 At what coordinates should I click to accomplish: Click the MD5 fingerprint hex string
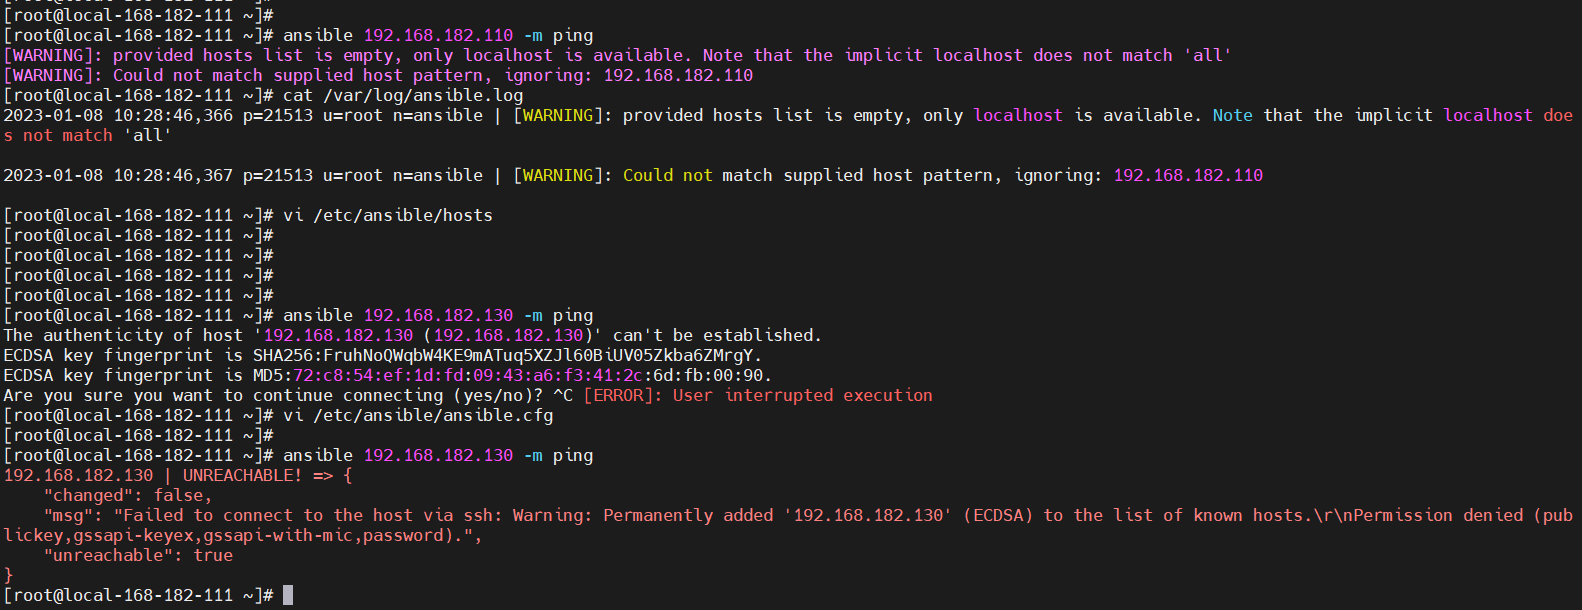pos(528,375)
